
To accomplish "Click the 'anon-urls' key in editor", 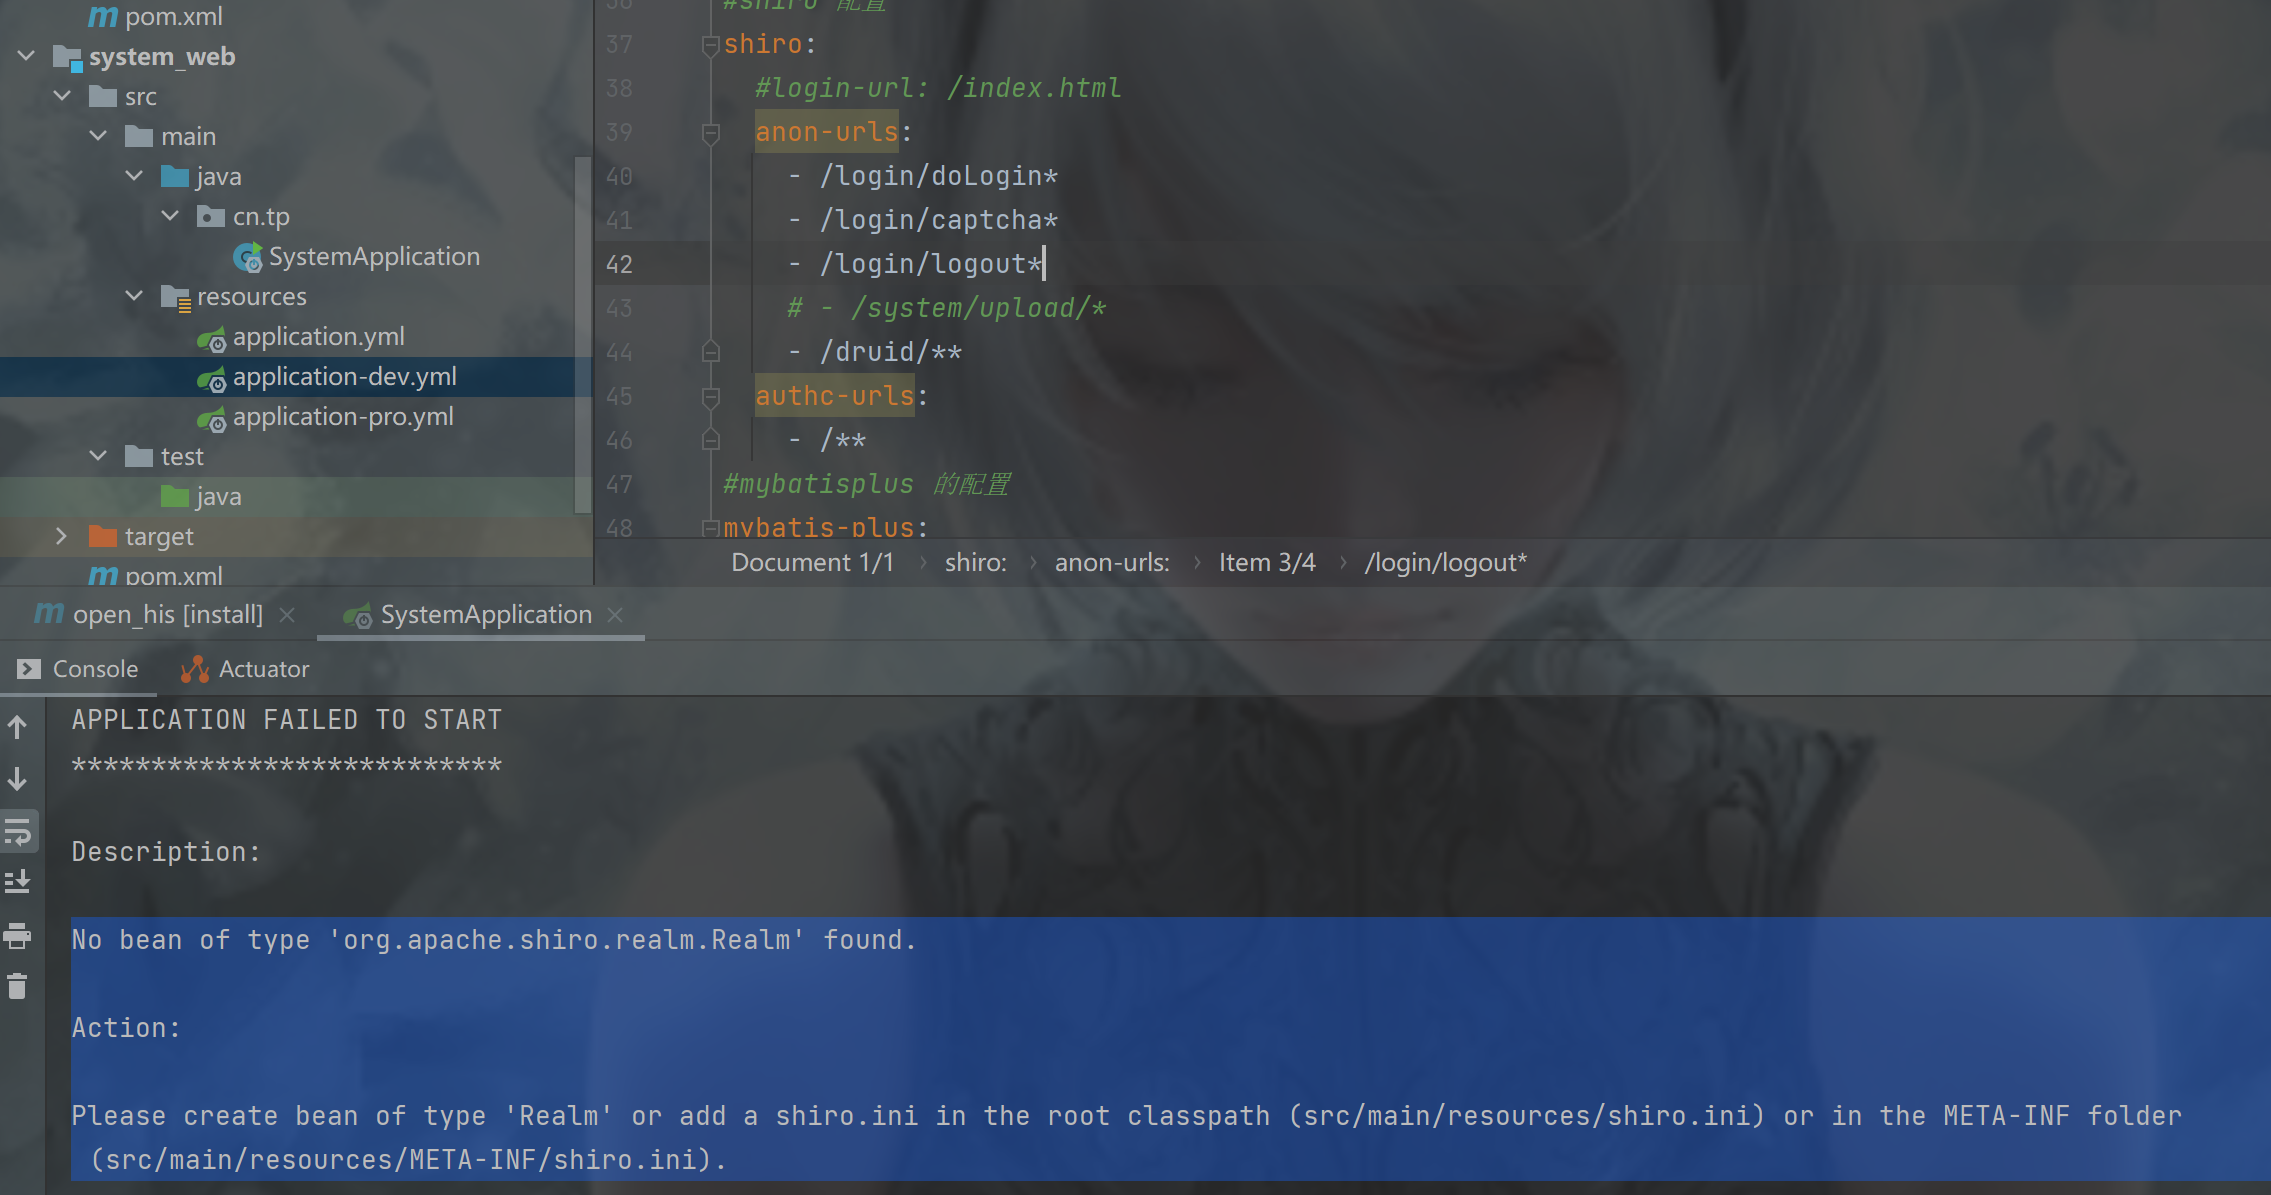I will point(827,132).
